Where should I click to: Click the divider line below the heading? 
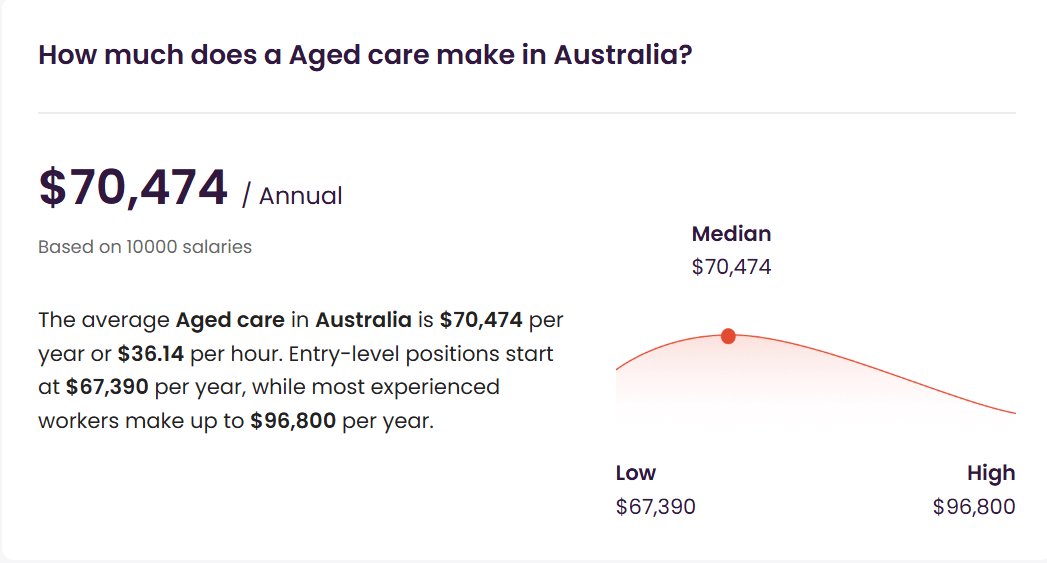pos(527,113)
